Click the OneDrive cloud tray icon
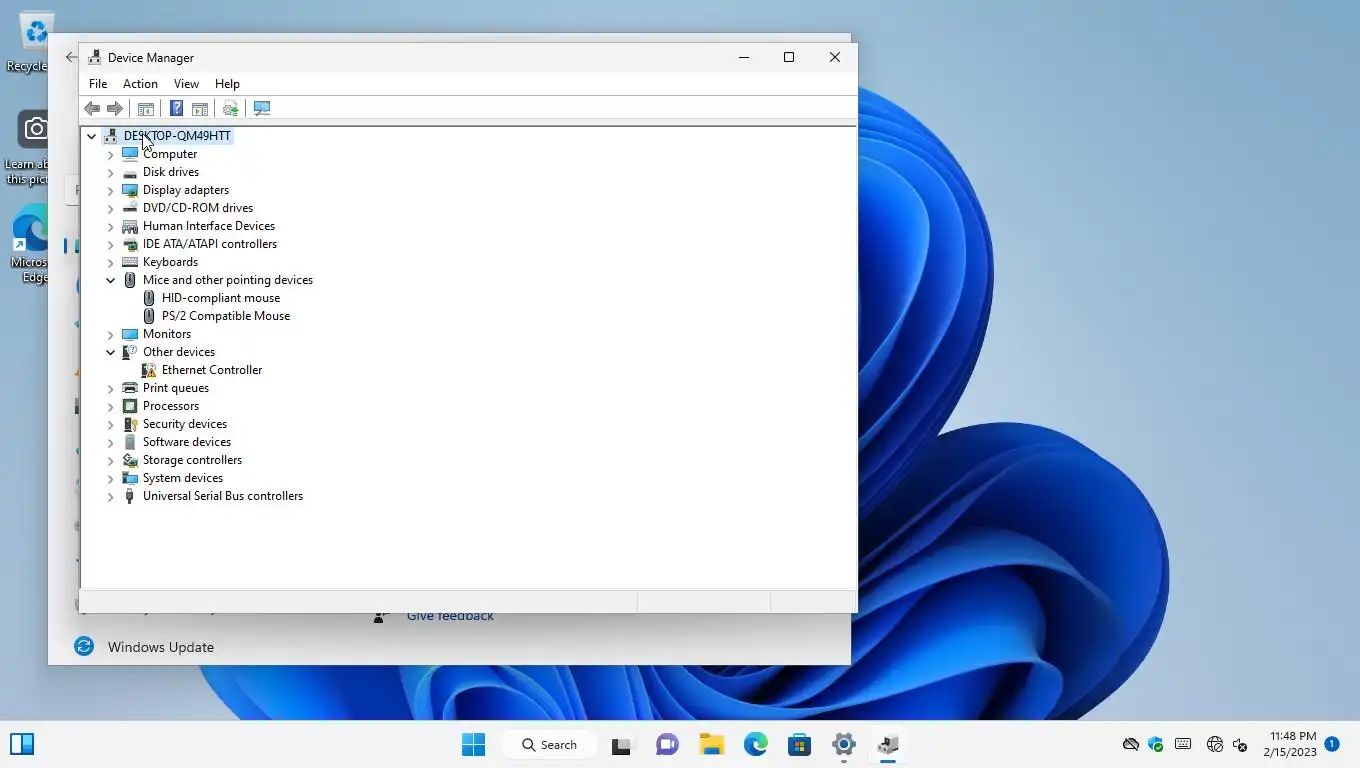Screen dimensions: 1360x768 pos(1131,744)
